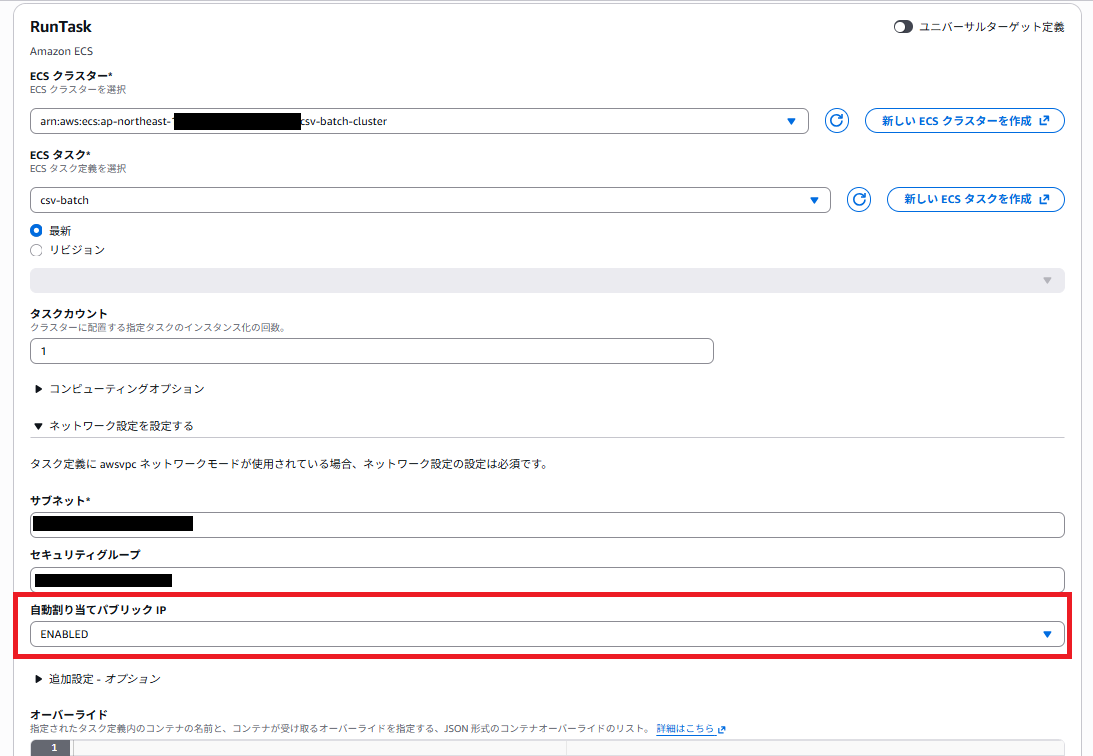Click the オーバーライド heading
This screenshot has width=1093, height=756.
pyautogui.click(x=69, y=714)
